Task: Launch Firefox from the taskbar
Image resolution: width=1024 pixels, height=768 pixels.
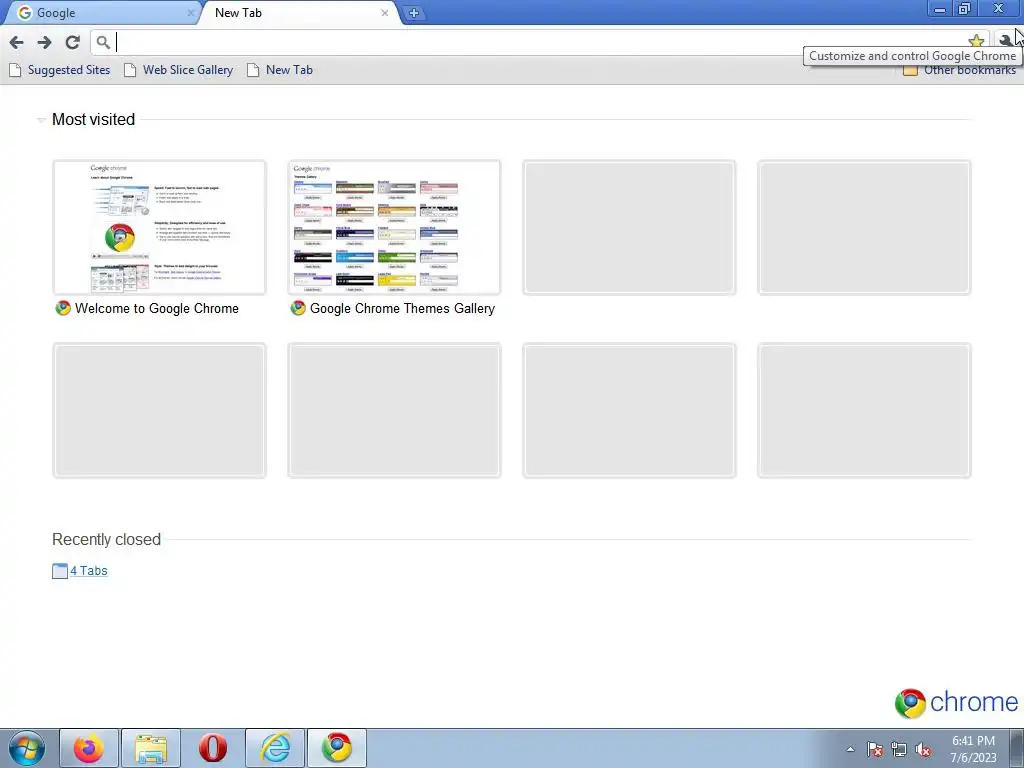Action: [89, 748]
